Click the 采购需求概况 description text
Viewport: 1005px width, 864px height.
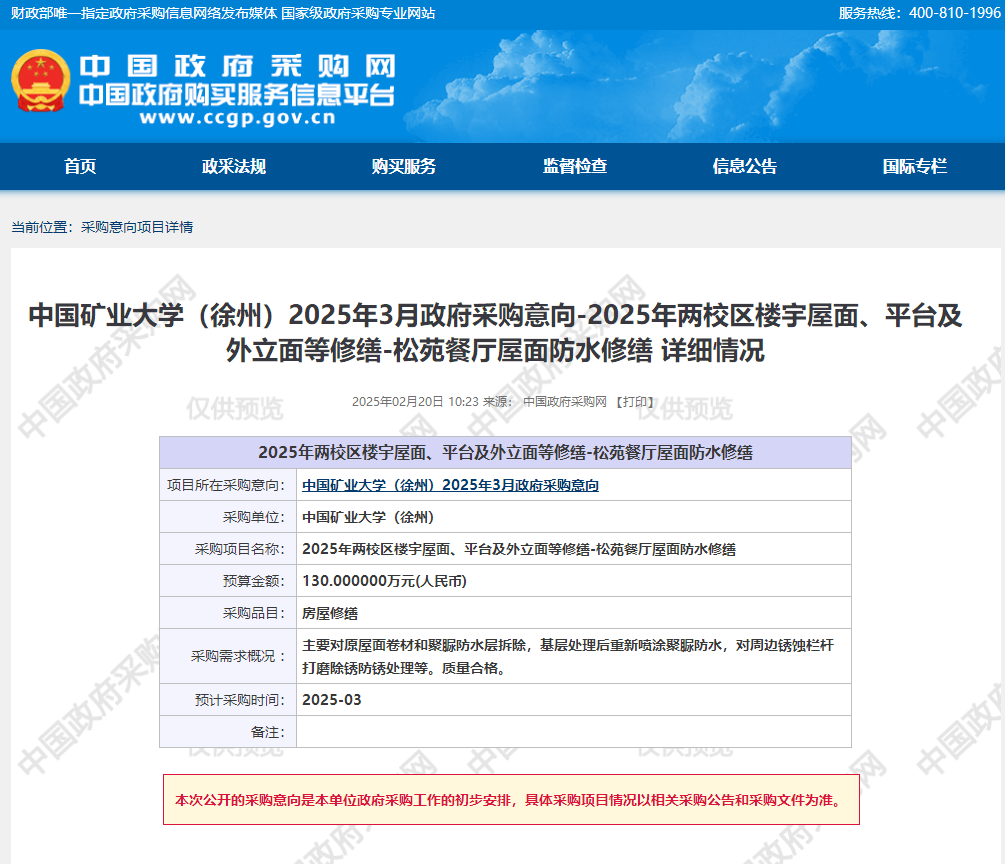click(x=568, y=656)
